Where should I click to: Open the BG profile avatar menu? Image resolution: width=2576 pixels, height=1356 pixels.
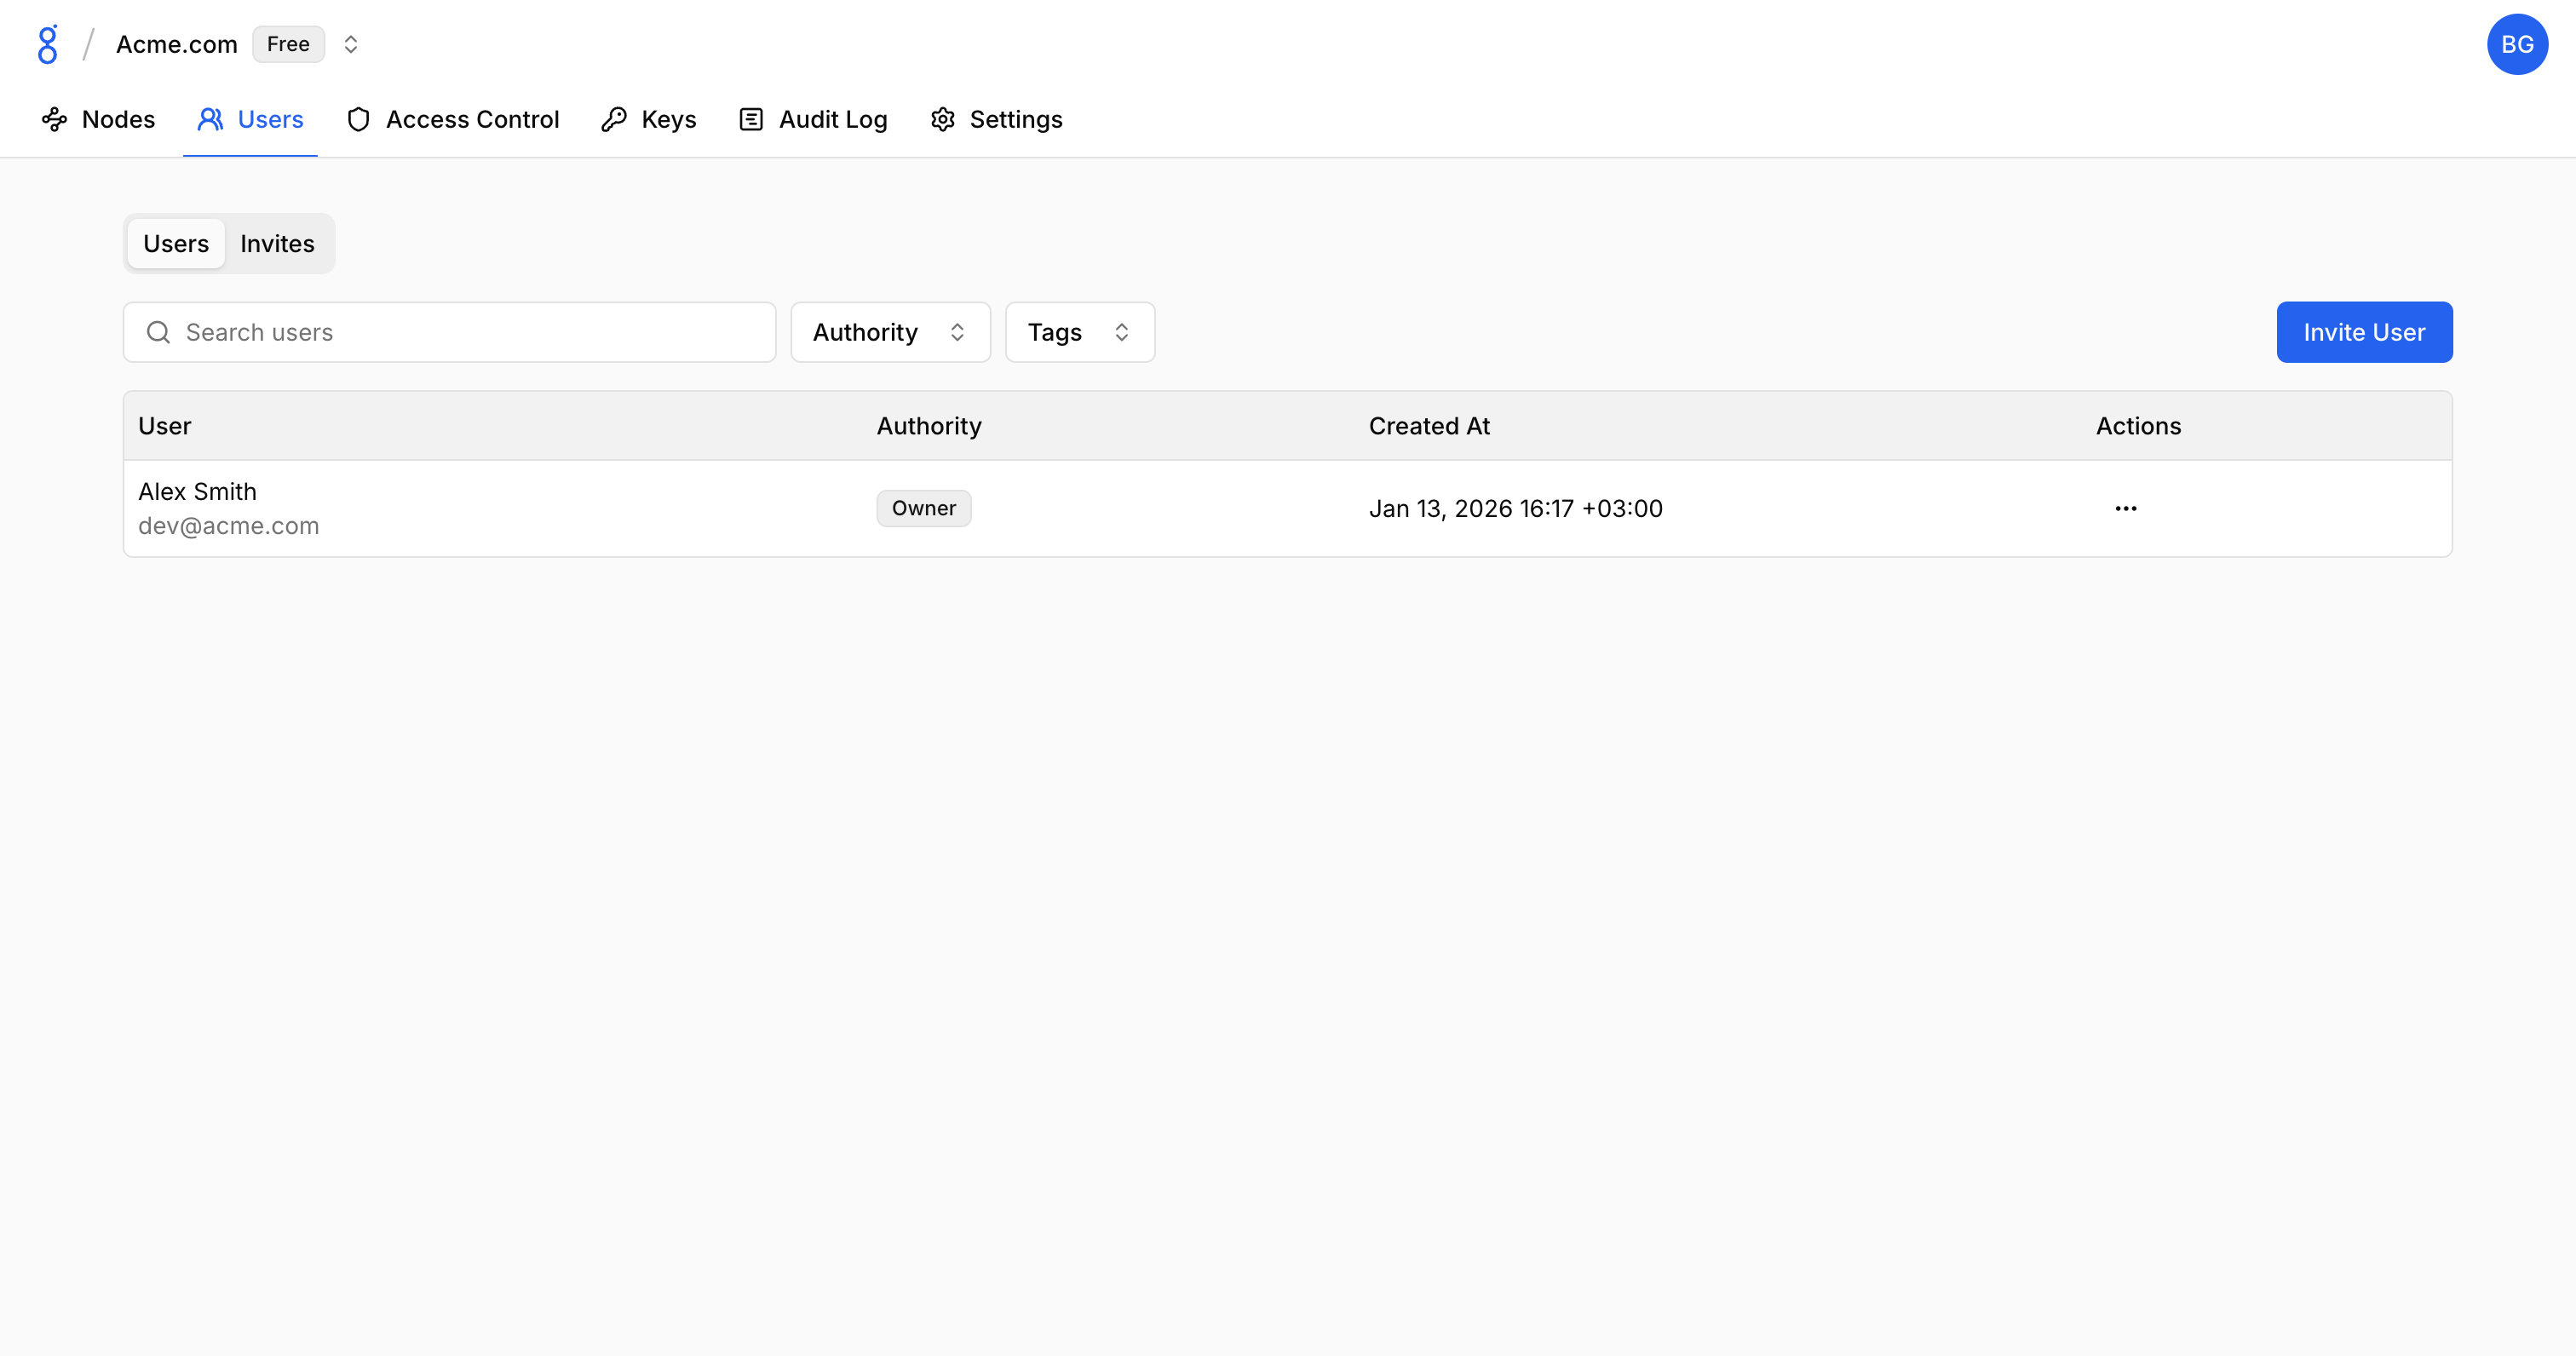(2516, 44)
